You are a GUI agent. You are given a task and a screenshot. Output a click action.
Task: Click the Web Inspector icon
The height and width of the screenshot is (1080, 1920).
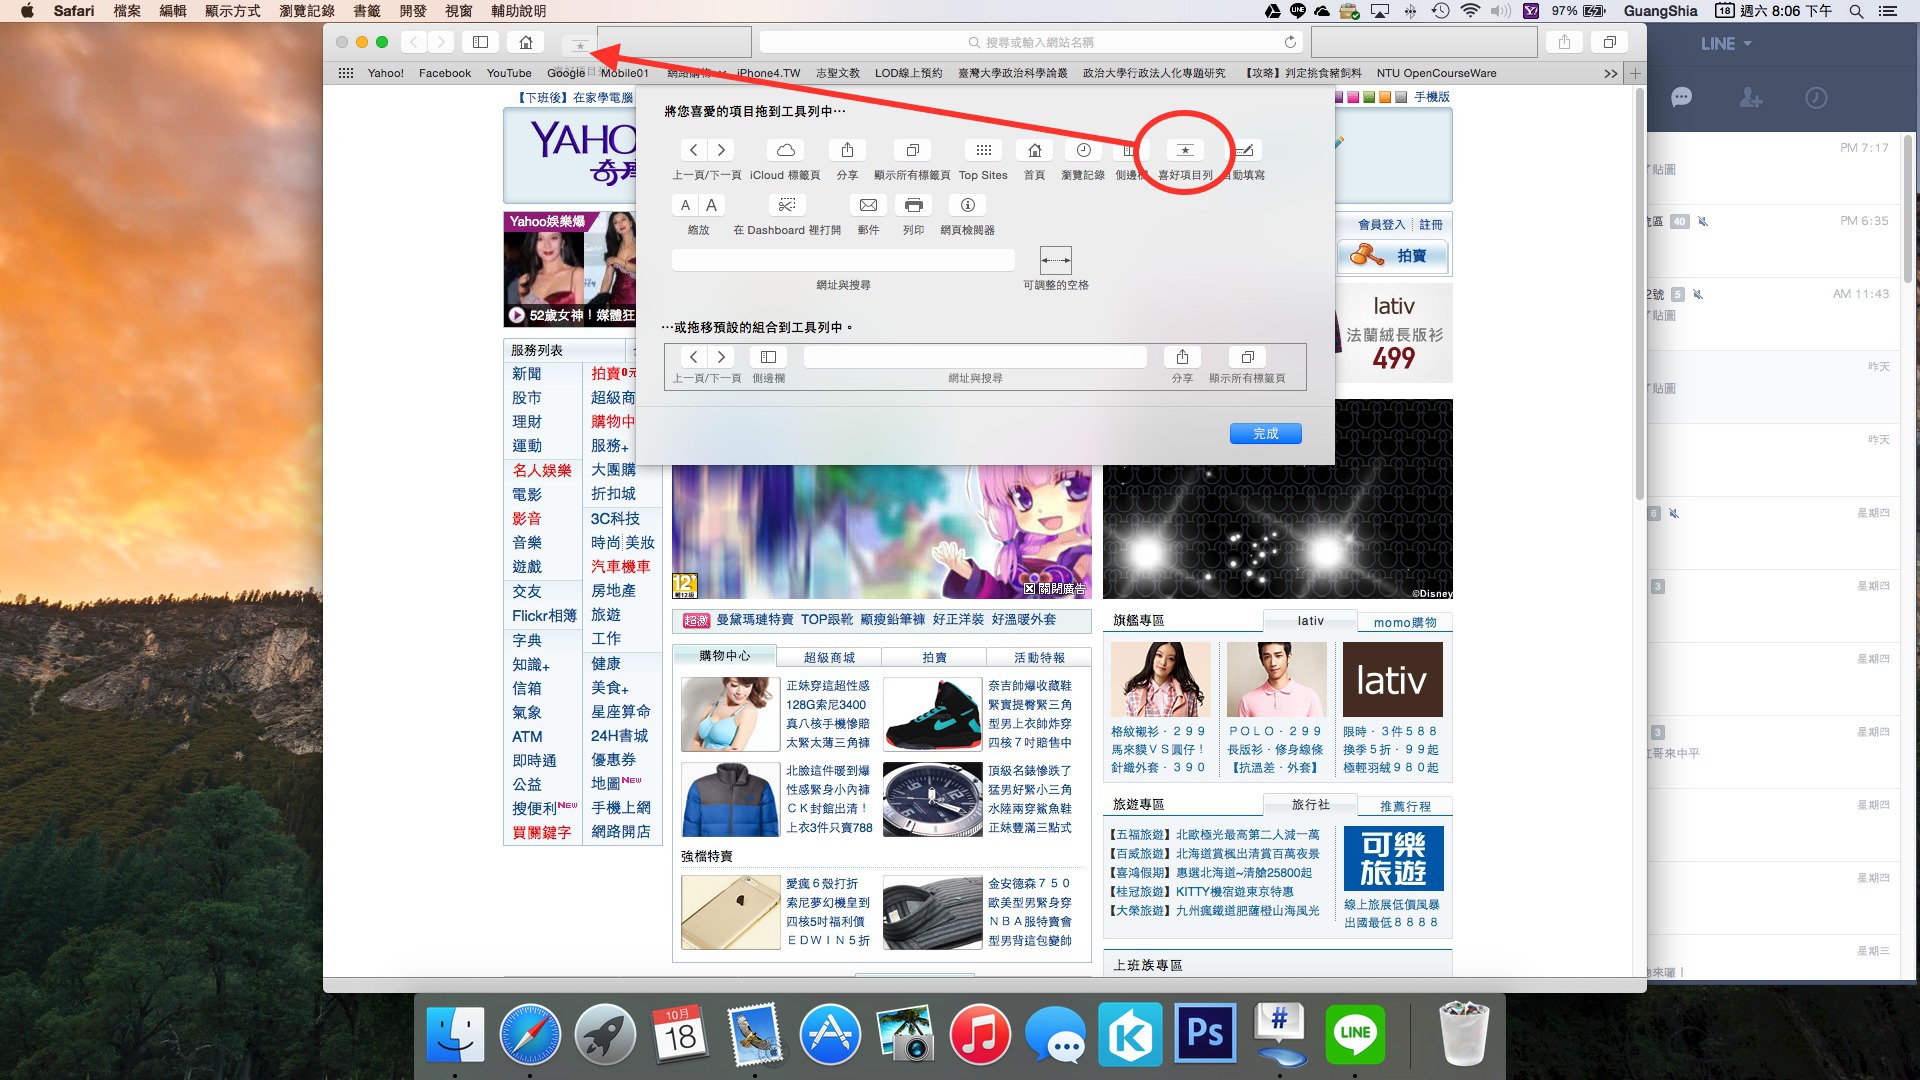tap(967, 205)
